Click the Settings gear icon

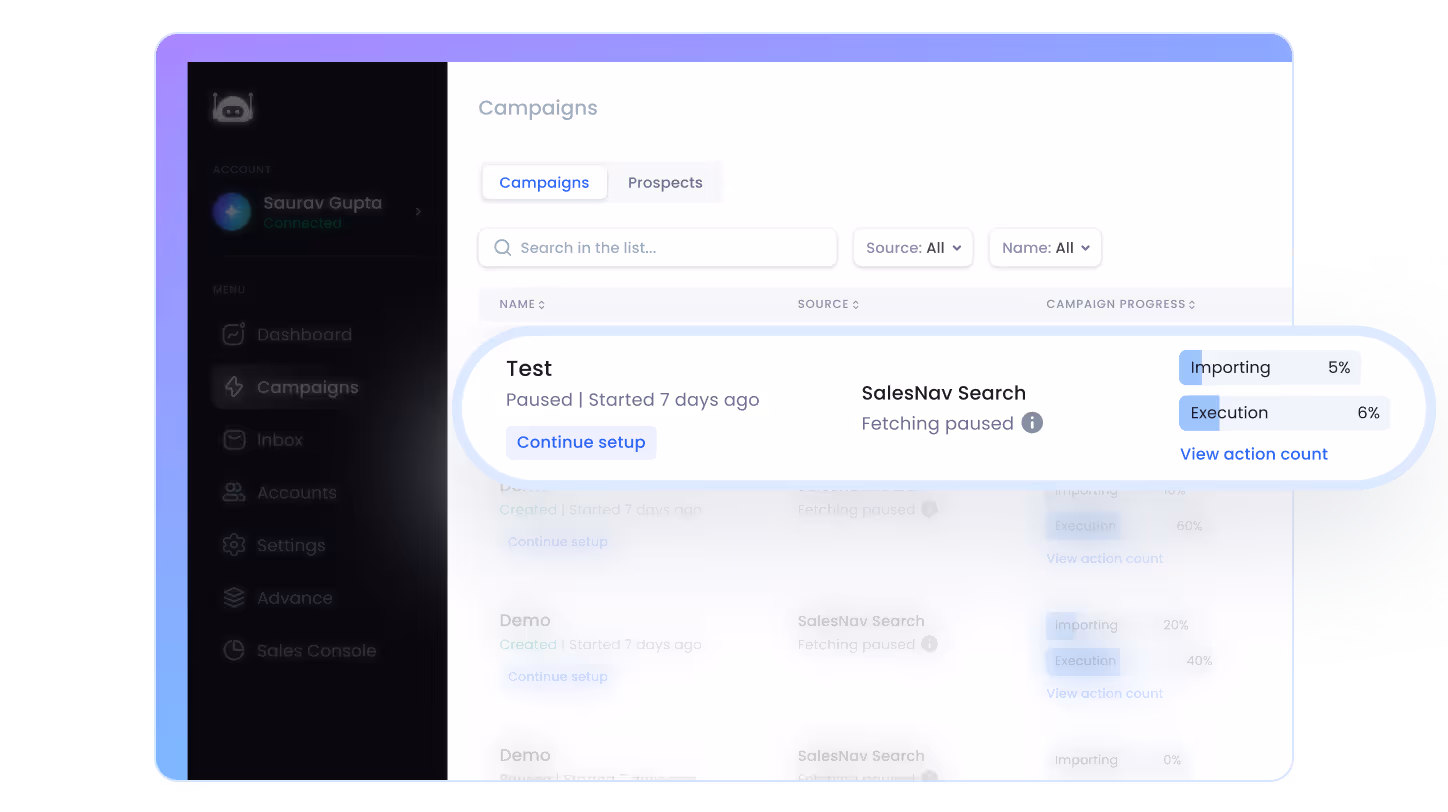click(234, 545)
